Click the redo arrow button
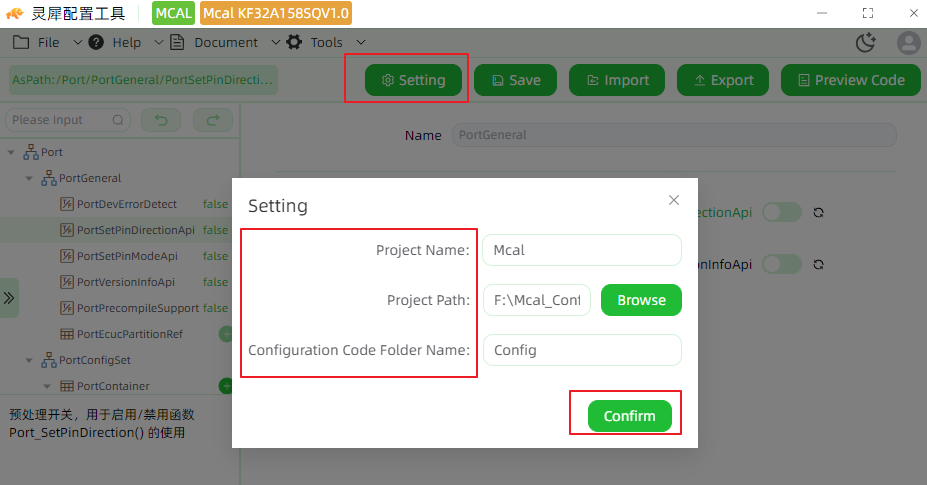 213,120
